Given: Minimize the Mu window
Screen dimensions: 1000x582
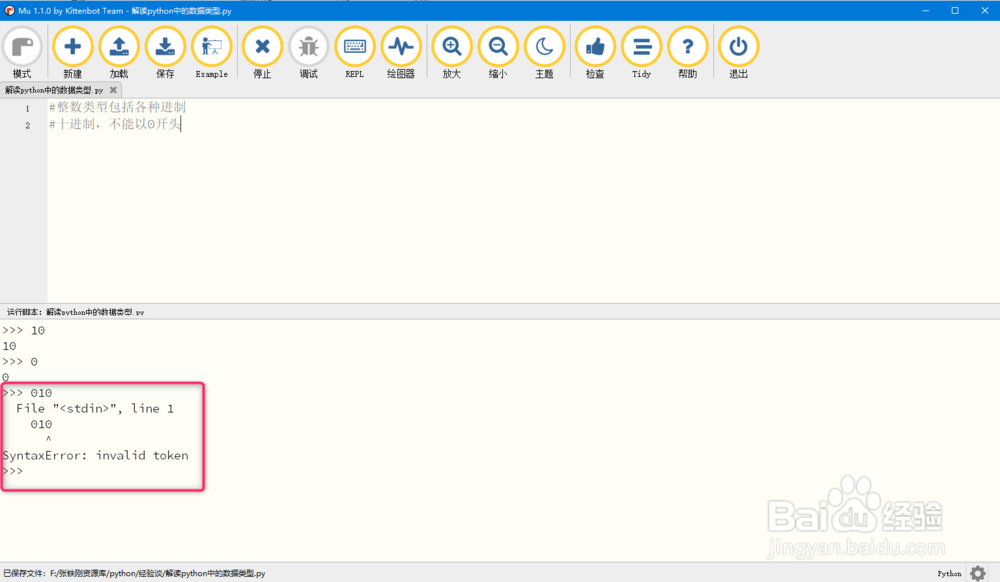Looking at the screenshot, I should click(925, 10).
